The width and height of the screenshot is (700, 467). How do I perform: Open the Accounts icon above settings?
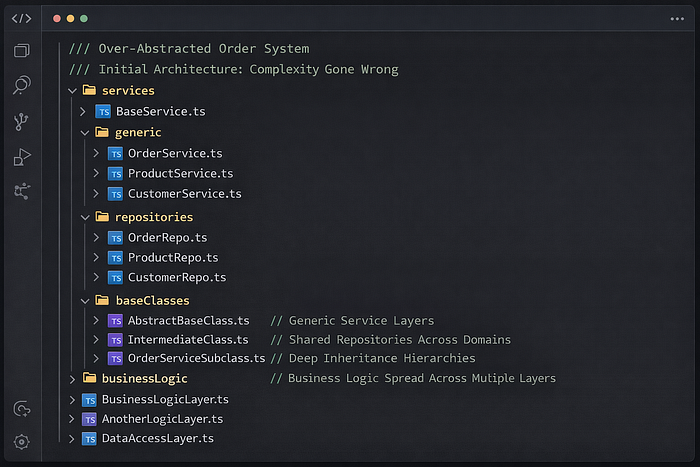[22, 409]
